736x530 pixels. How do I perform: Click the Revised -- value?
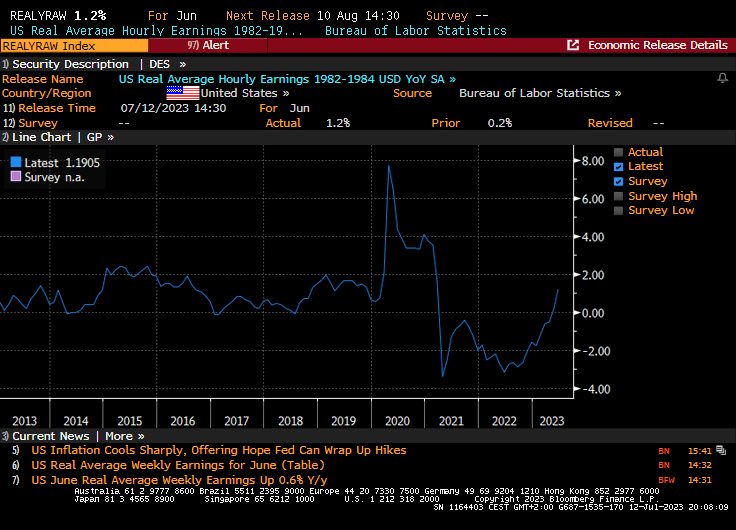click(659, 123)
